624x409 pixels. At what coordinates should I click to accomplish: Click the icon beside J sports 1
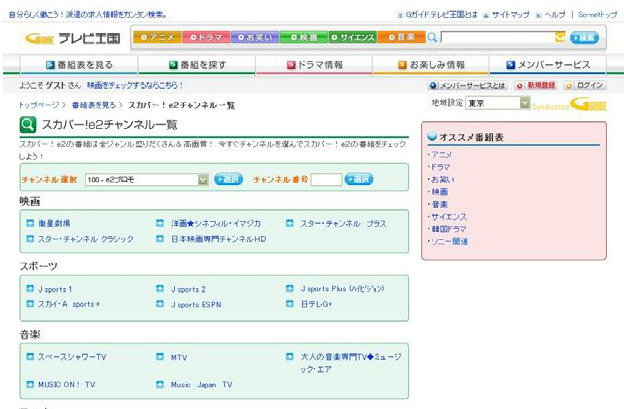[30, 289]
